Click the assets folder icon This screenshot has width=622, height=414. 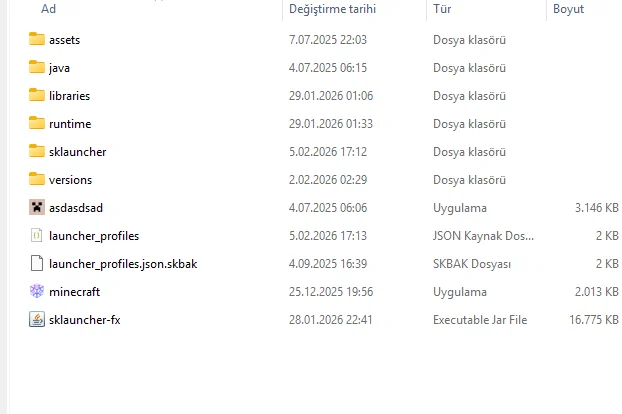pyautogui.click(x=37, y=39)
